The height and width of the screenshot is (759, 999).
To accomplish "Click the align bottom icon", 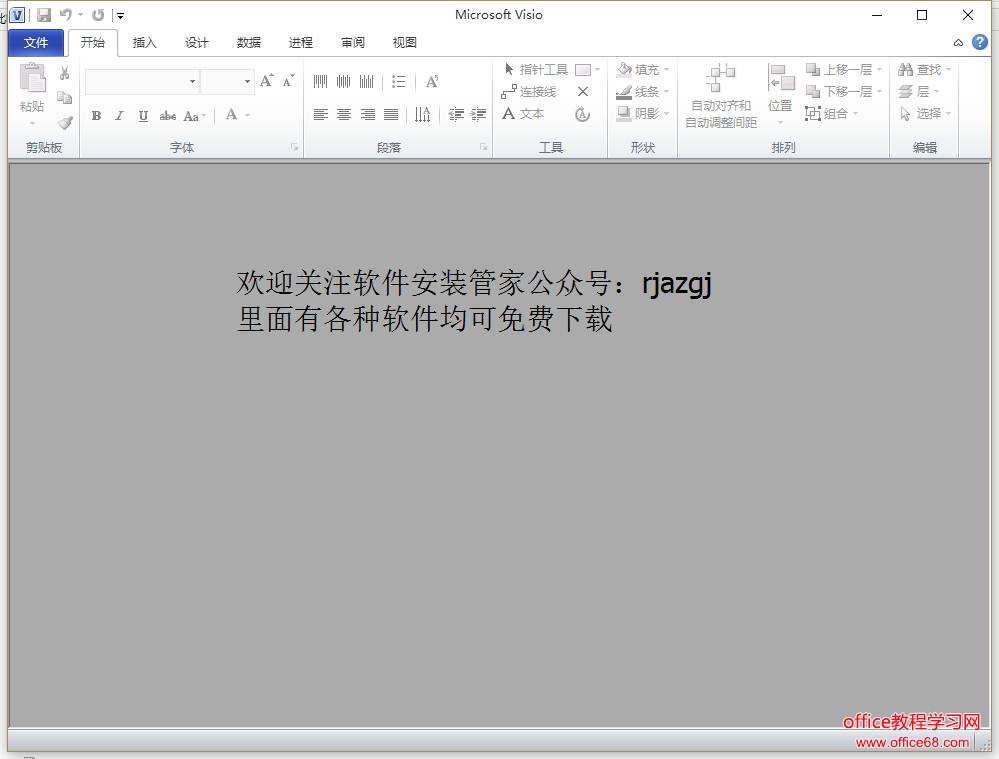I will [366, 81].
